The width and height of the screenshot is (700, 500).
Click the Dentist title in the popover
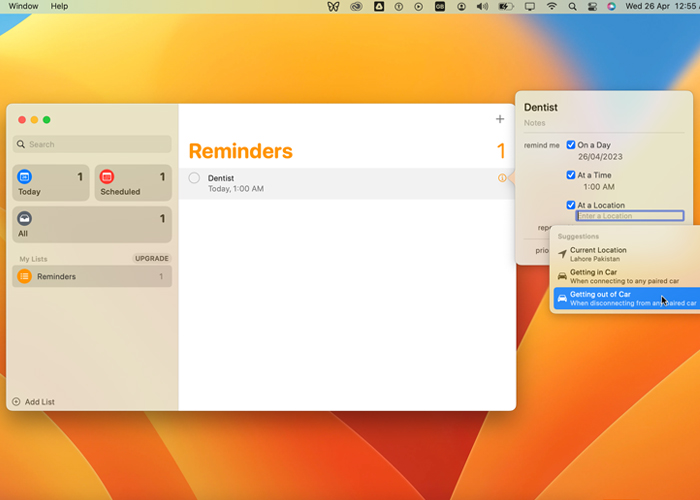point(541,108)
